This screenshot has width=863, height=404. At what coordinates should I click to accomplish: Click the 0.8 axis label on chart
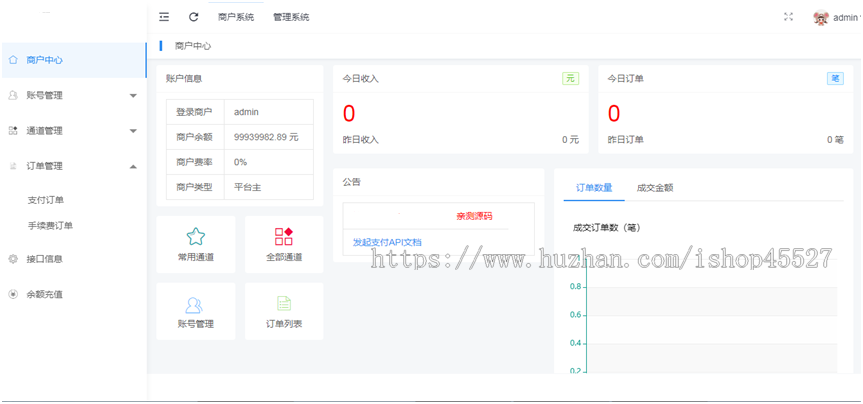pyautogui.click(x=576, y=287)
